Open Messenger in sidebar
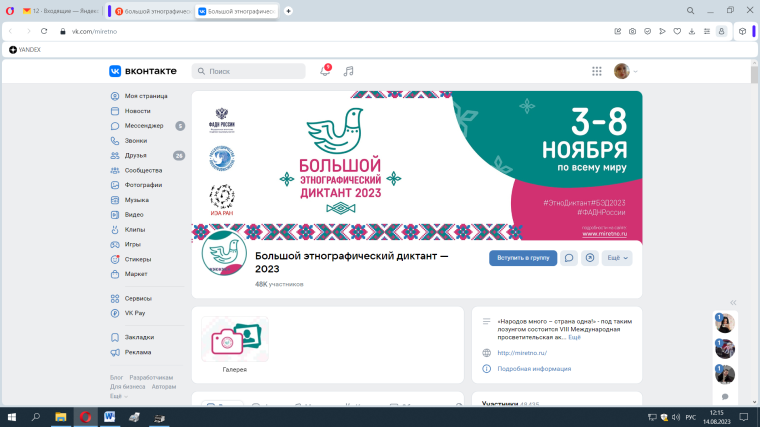This screenshot has width=760, height=427. coord(146,126)
